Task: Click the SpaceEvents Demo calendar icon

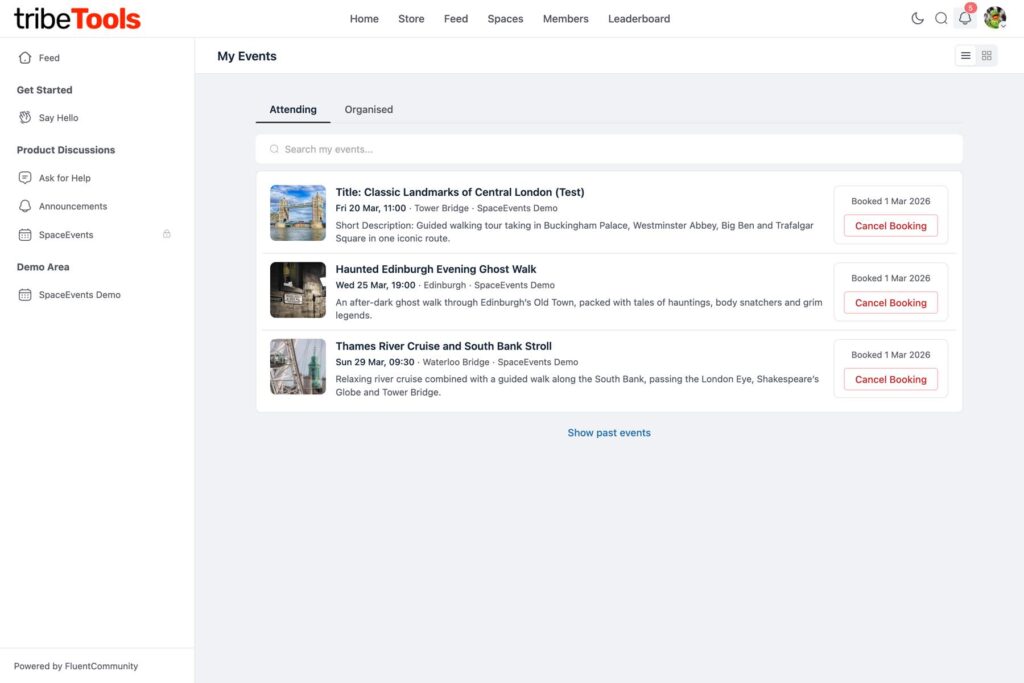Action: click(x=25, y=295)
